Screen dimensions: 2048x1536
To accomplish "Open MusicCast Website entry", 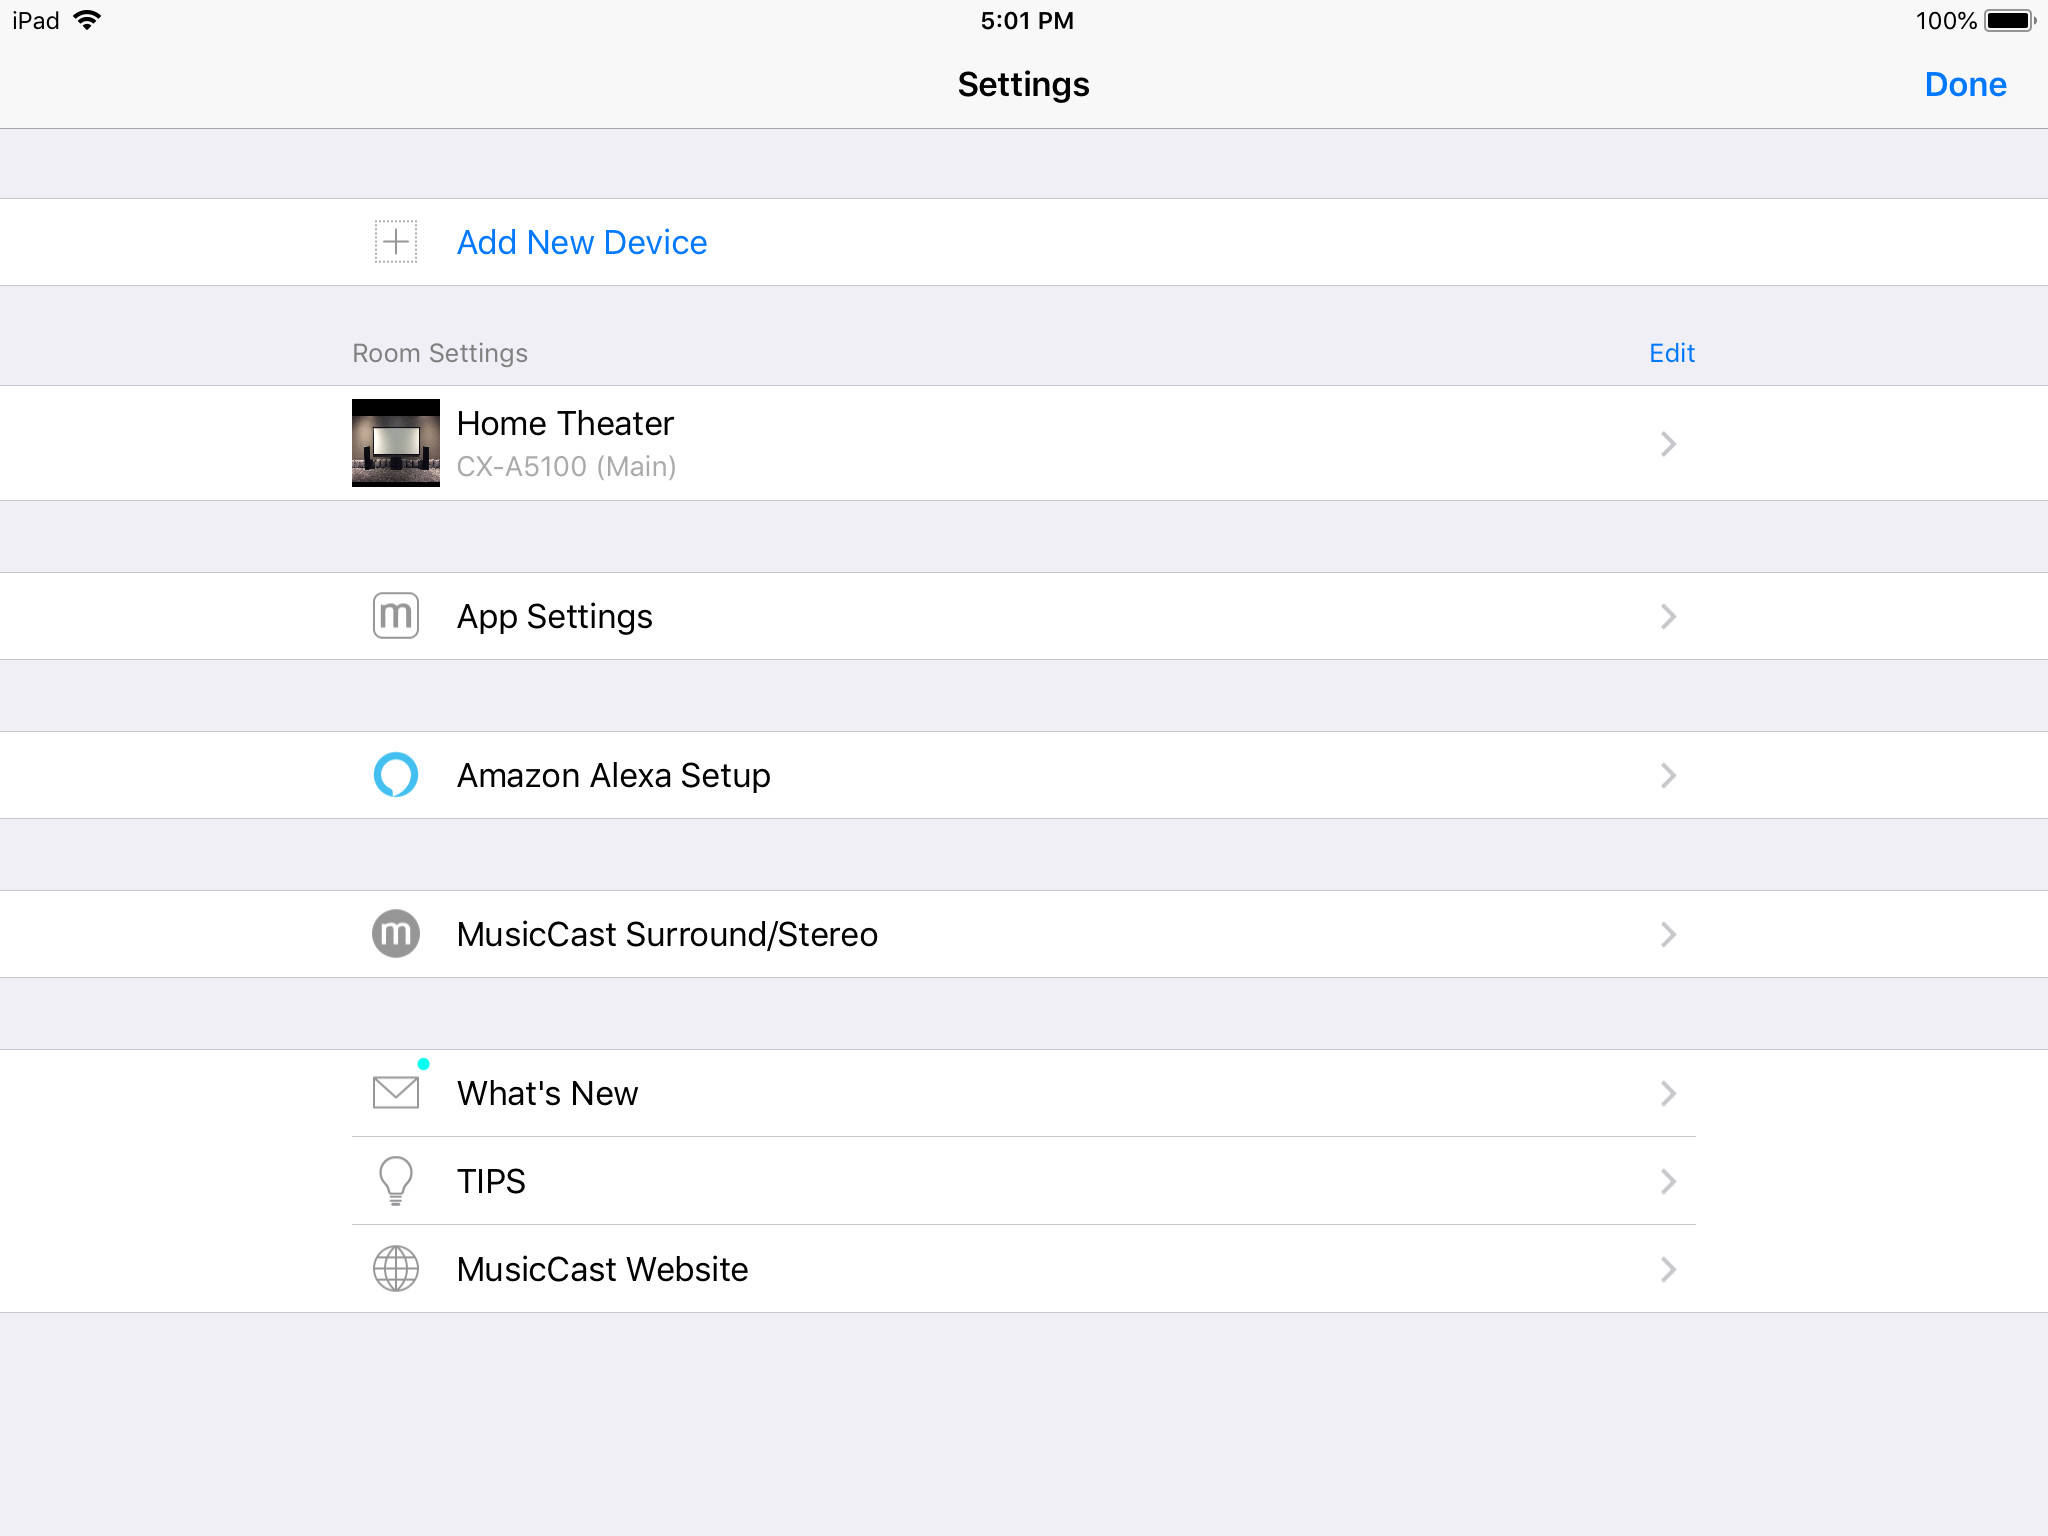I will 1024,1269.
